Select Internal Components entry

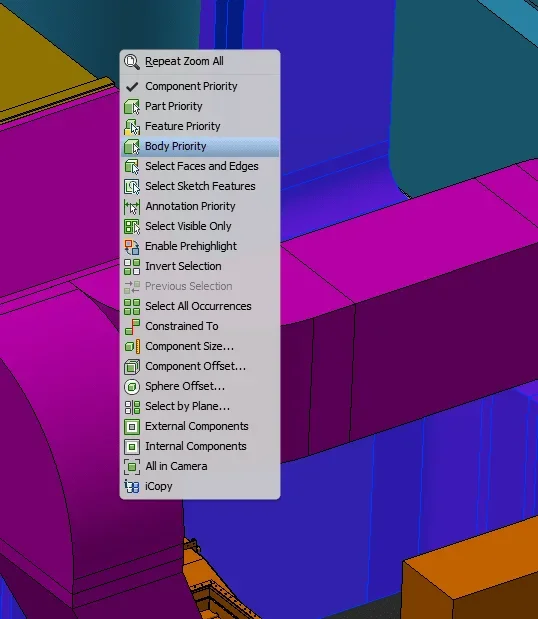pyautogui.click(x=200, y=446)
